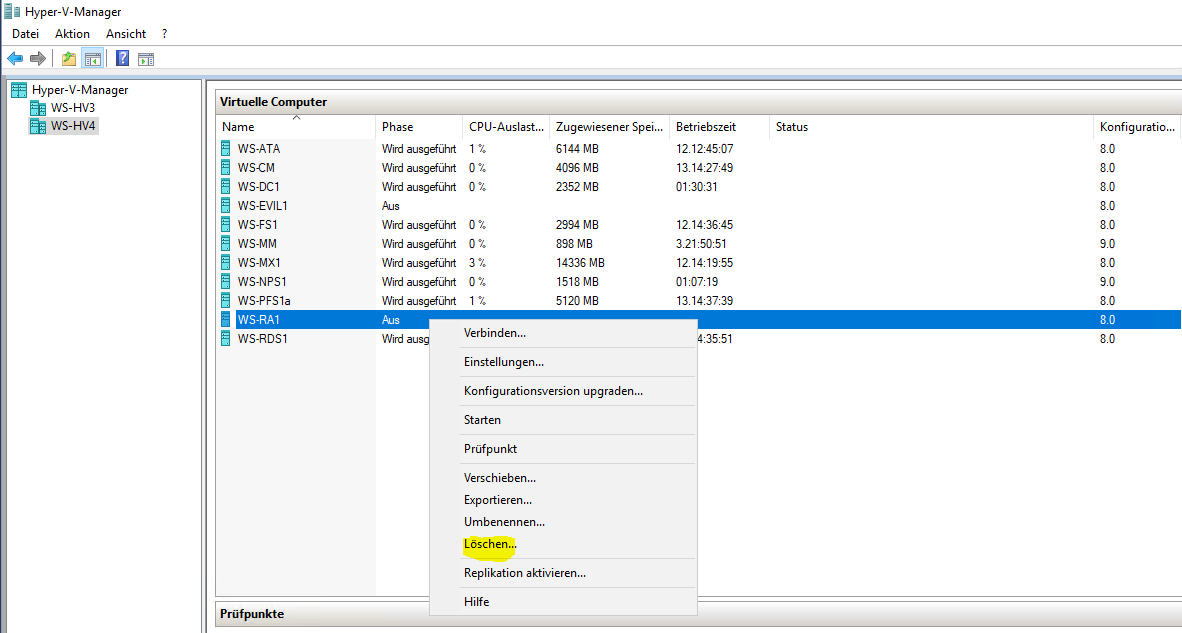Click the VM icon beside WS-NPS1
1182x633 pixels.
[x=225, y=281]
